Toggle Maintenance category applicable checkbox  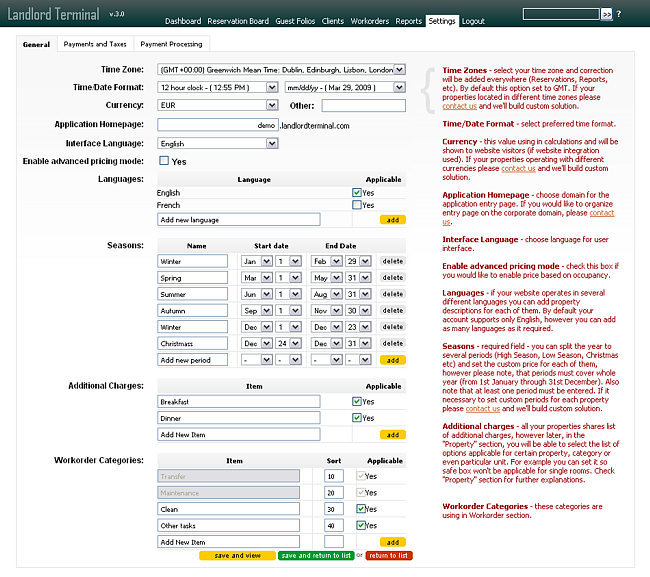tap(361, 492)
